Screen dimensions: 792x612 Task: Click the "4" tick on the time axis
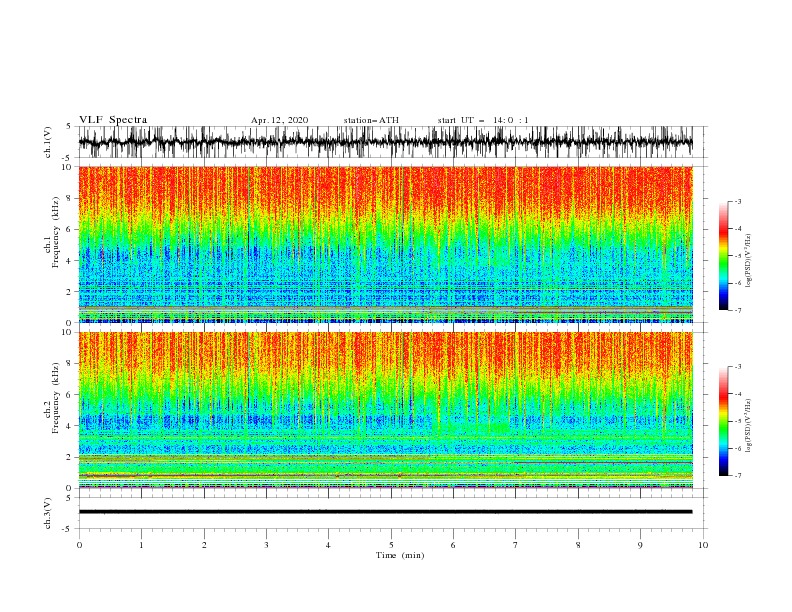[328, 545]
